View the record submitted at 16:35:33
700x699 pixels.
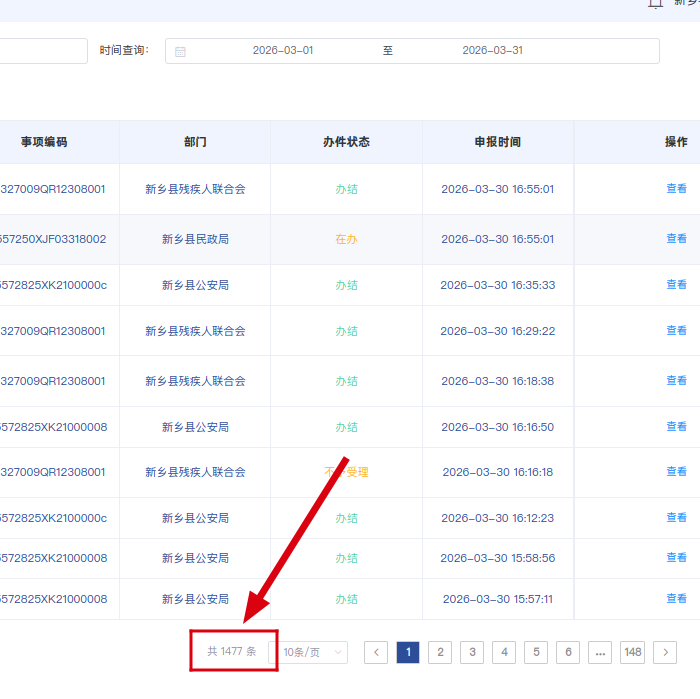676,285
